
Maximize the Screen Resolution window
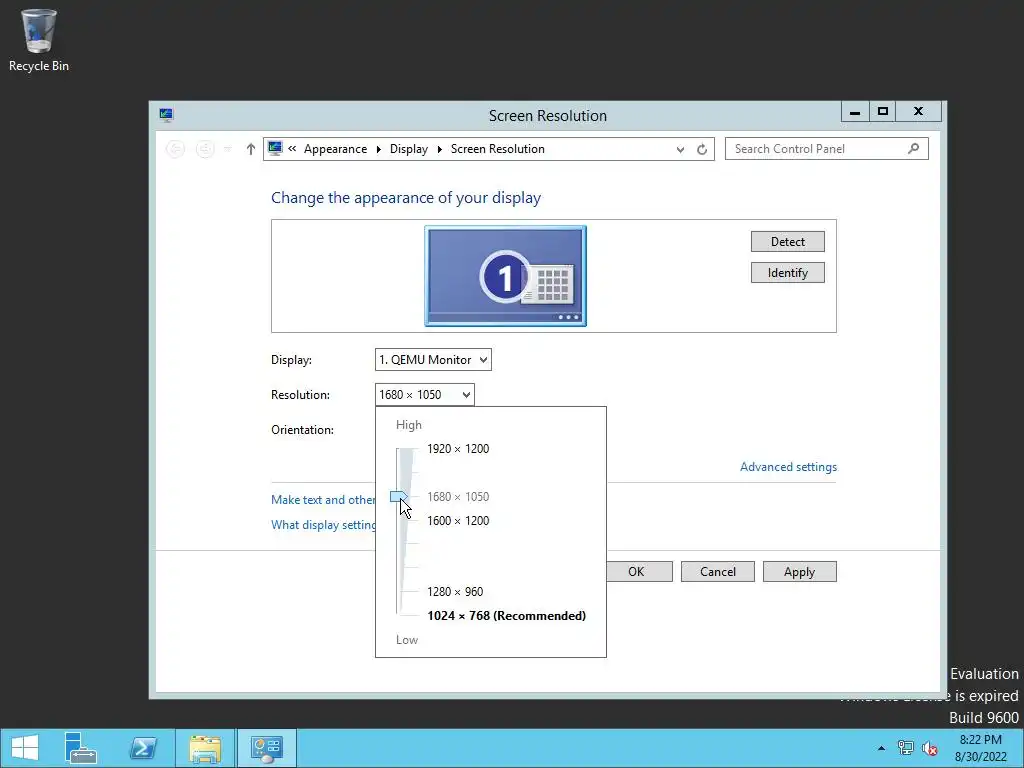tap(883, 112)
